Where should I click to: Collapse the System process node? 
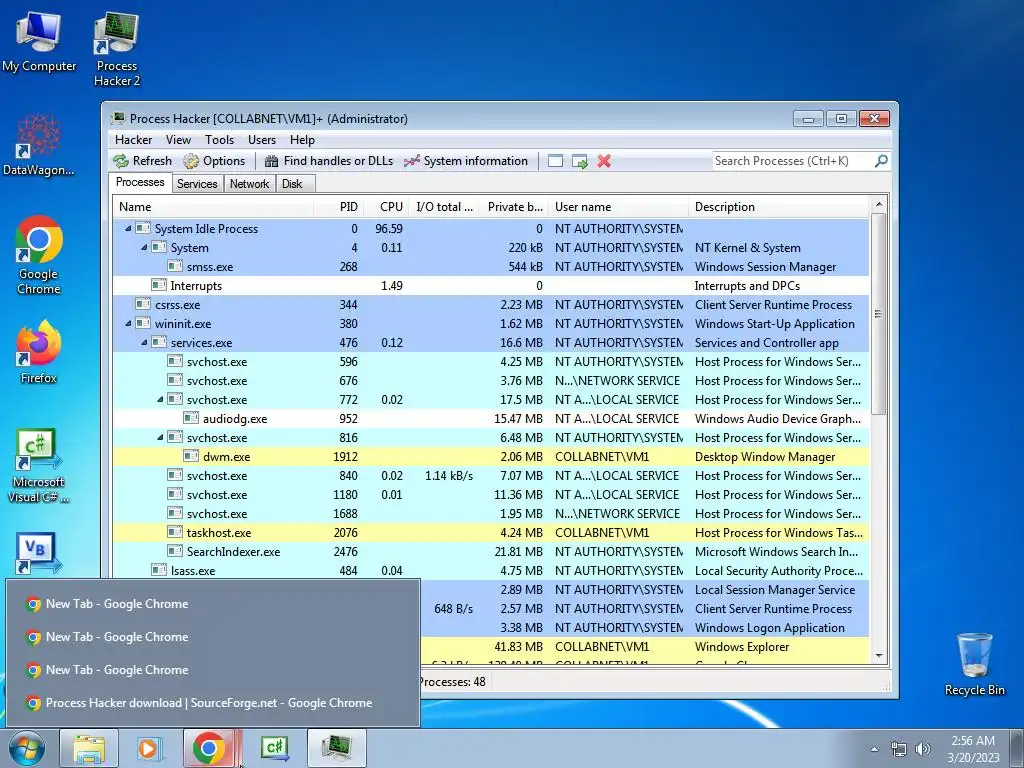[x=144, y=248]
